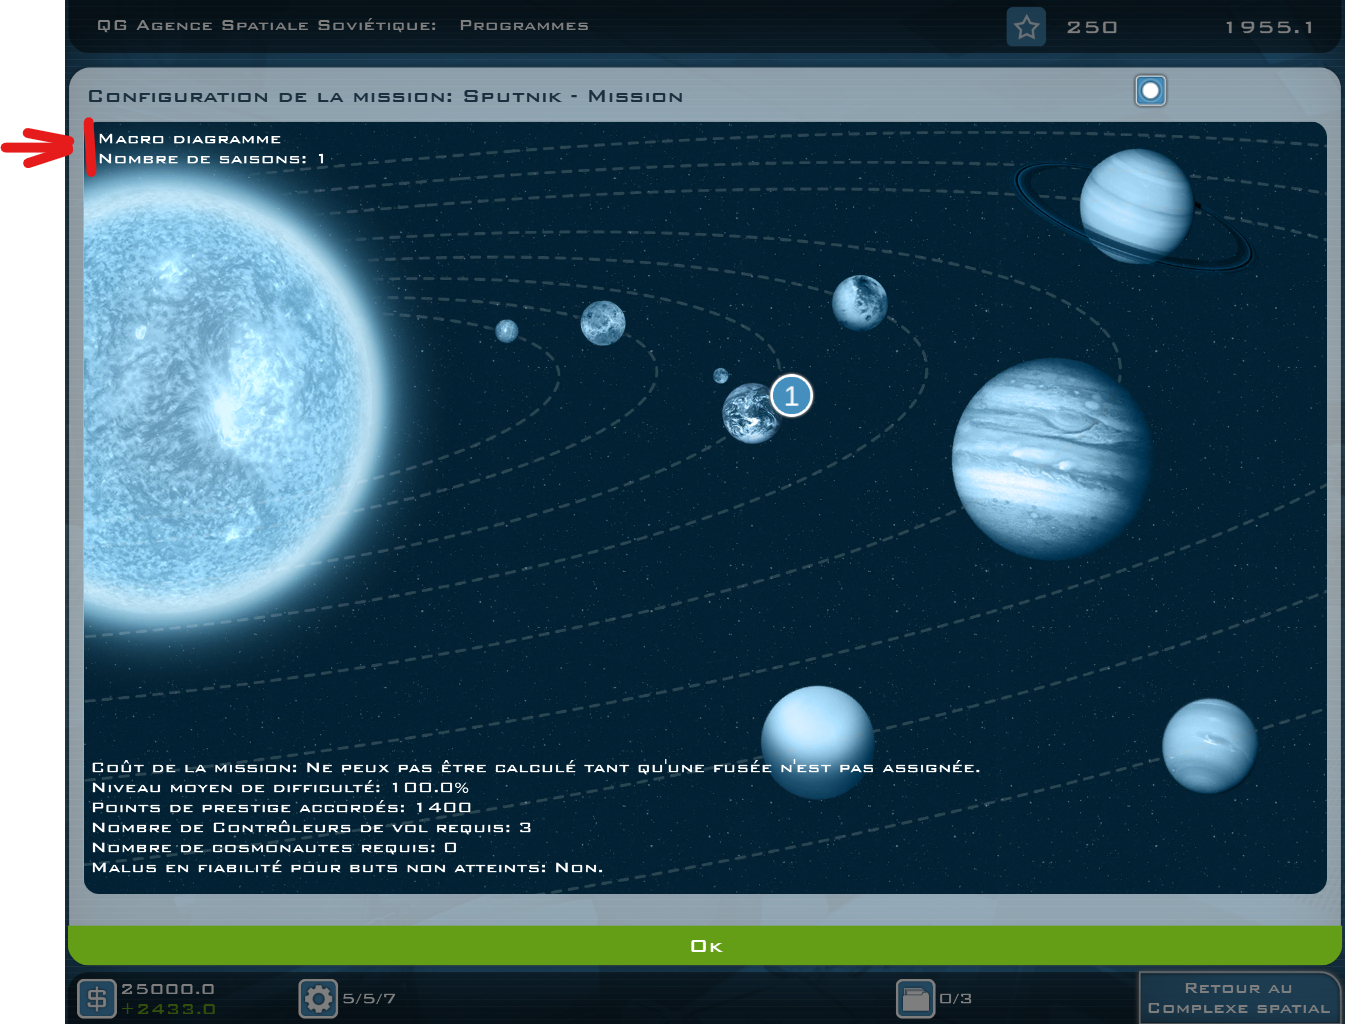
Task: Click the Macro diagramme label
Action: (x=190, y=139)
